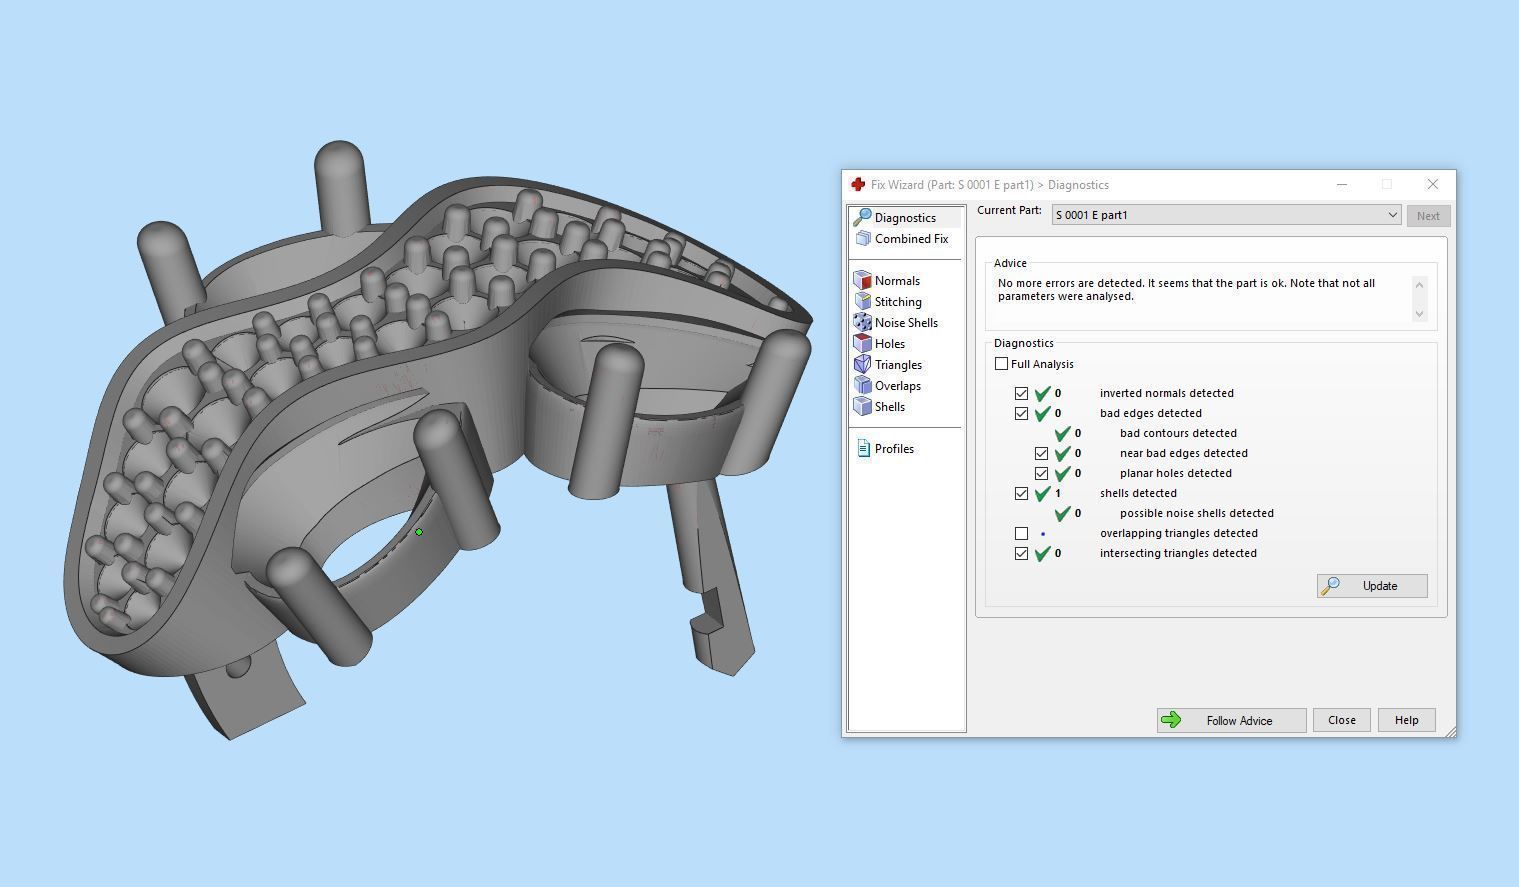Screen dimensions: 1519x887
Task: Click the magnifier icon on Update button
Action: (x=1330, y=586)
